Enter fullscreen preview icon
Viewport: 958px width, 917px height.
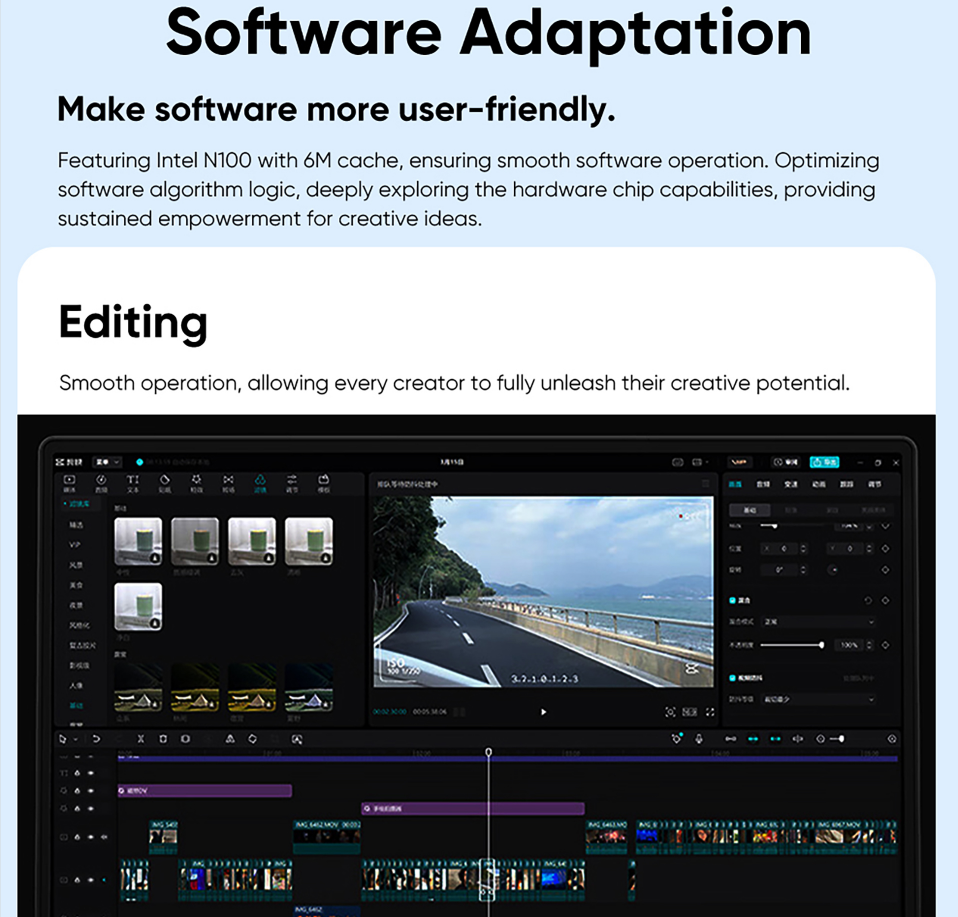(710, 712)
